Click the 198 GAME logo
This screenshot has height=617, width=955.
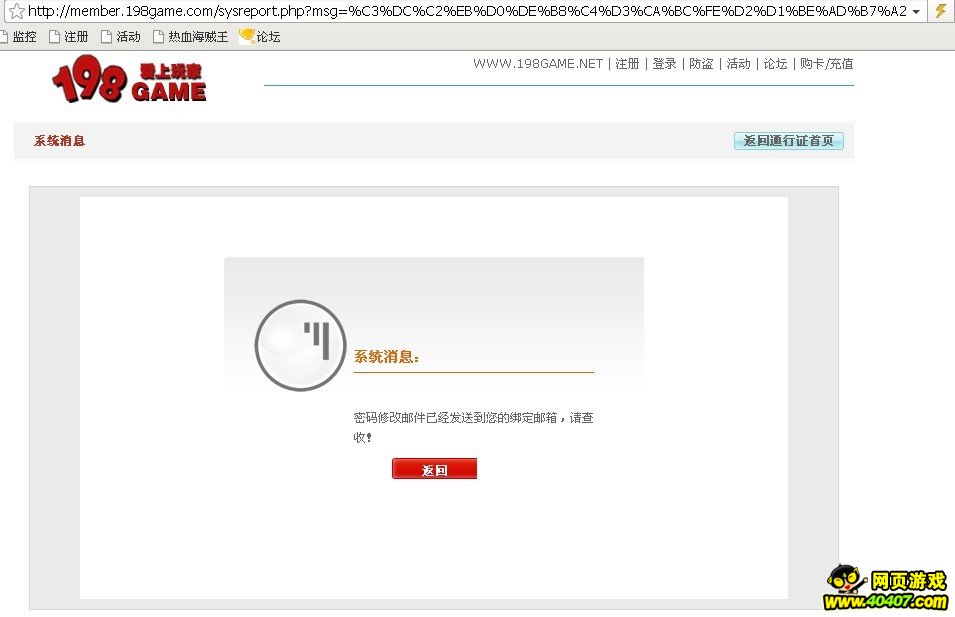[129, 79]
